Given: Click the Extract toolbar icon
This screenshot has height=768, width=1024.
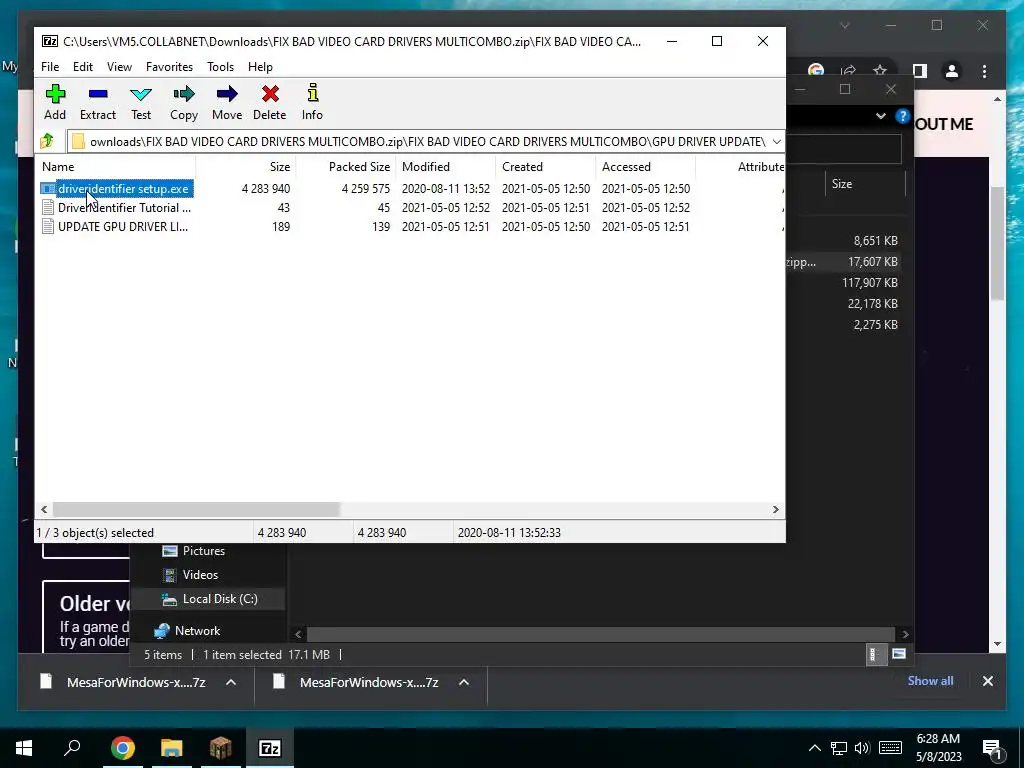Looking at the screenshot, I should pos(98,94).
